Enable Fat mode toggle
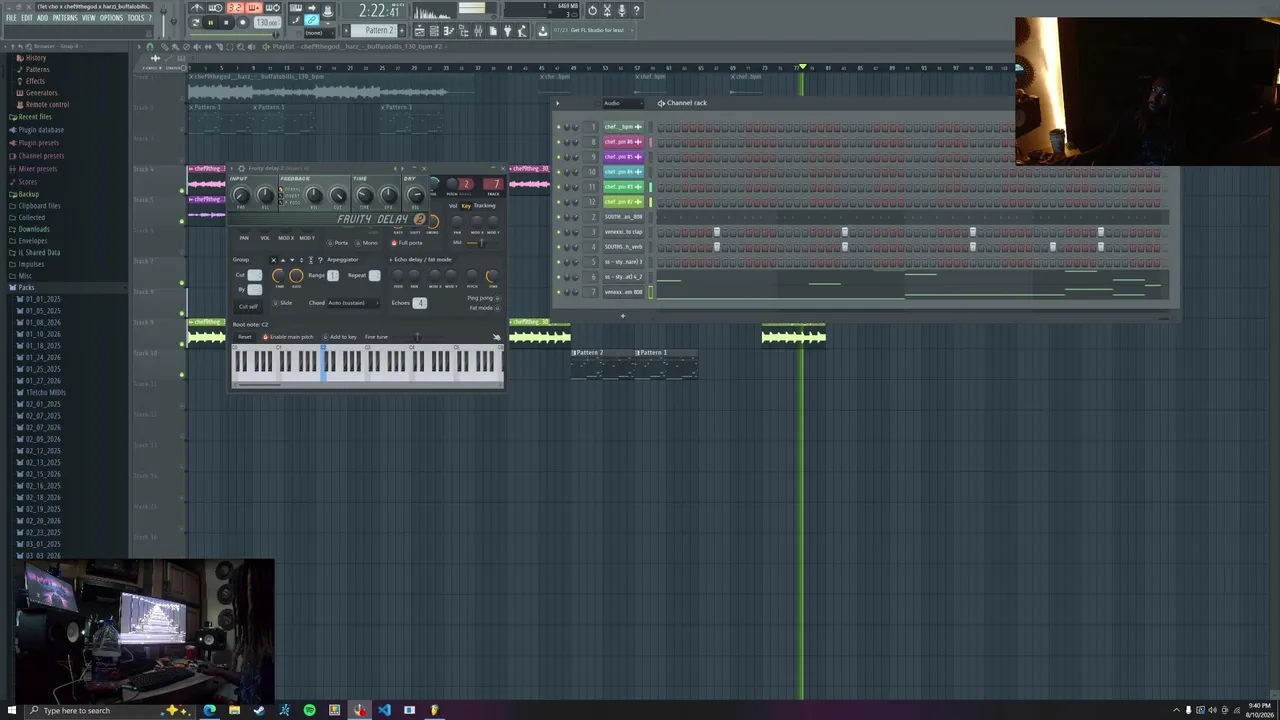Viewport: 1280px width, 720px height. pyautogui.click(x=485, y=308)
